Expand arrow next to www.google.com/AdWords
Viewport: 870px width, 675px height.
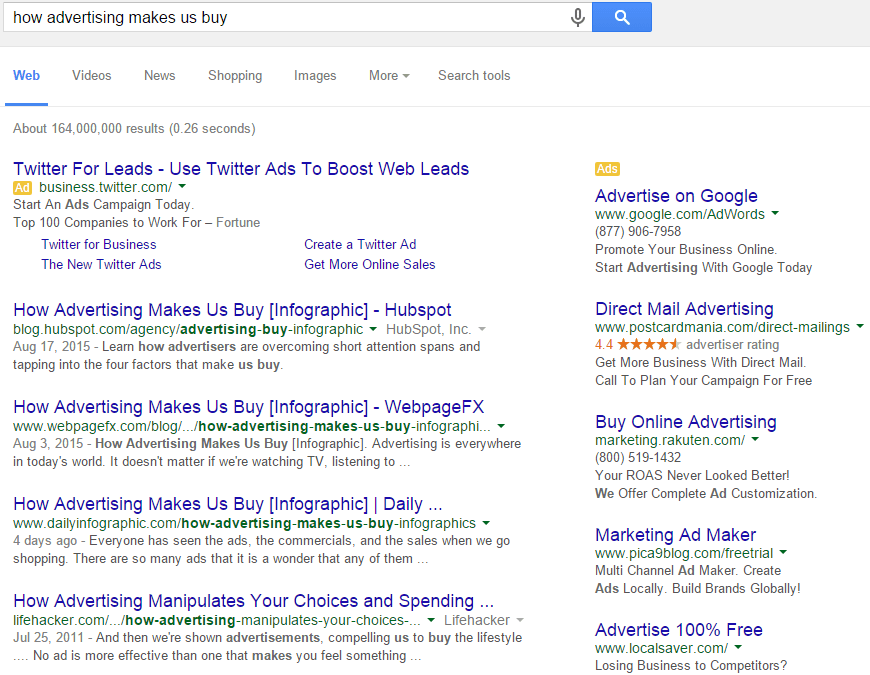point(775,213)
